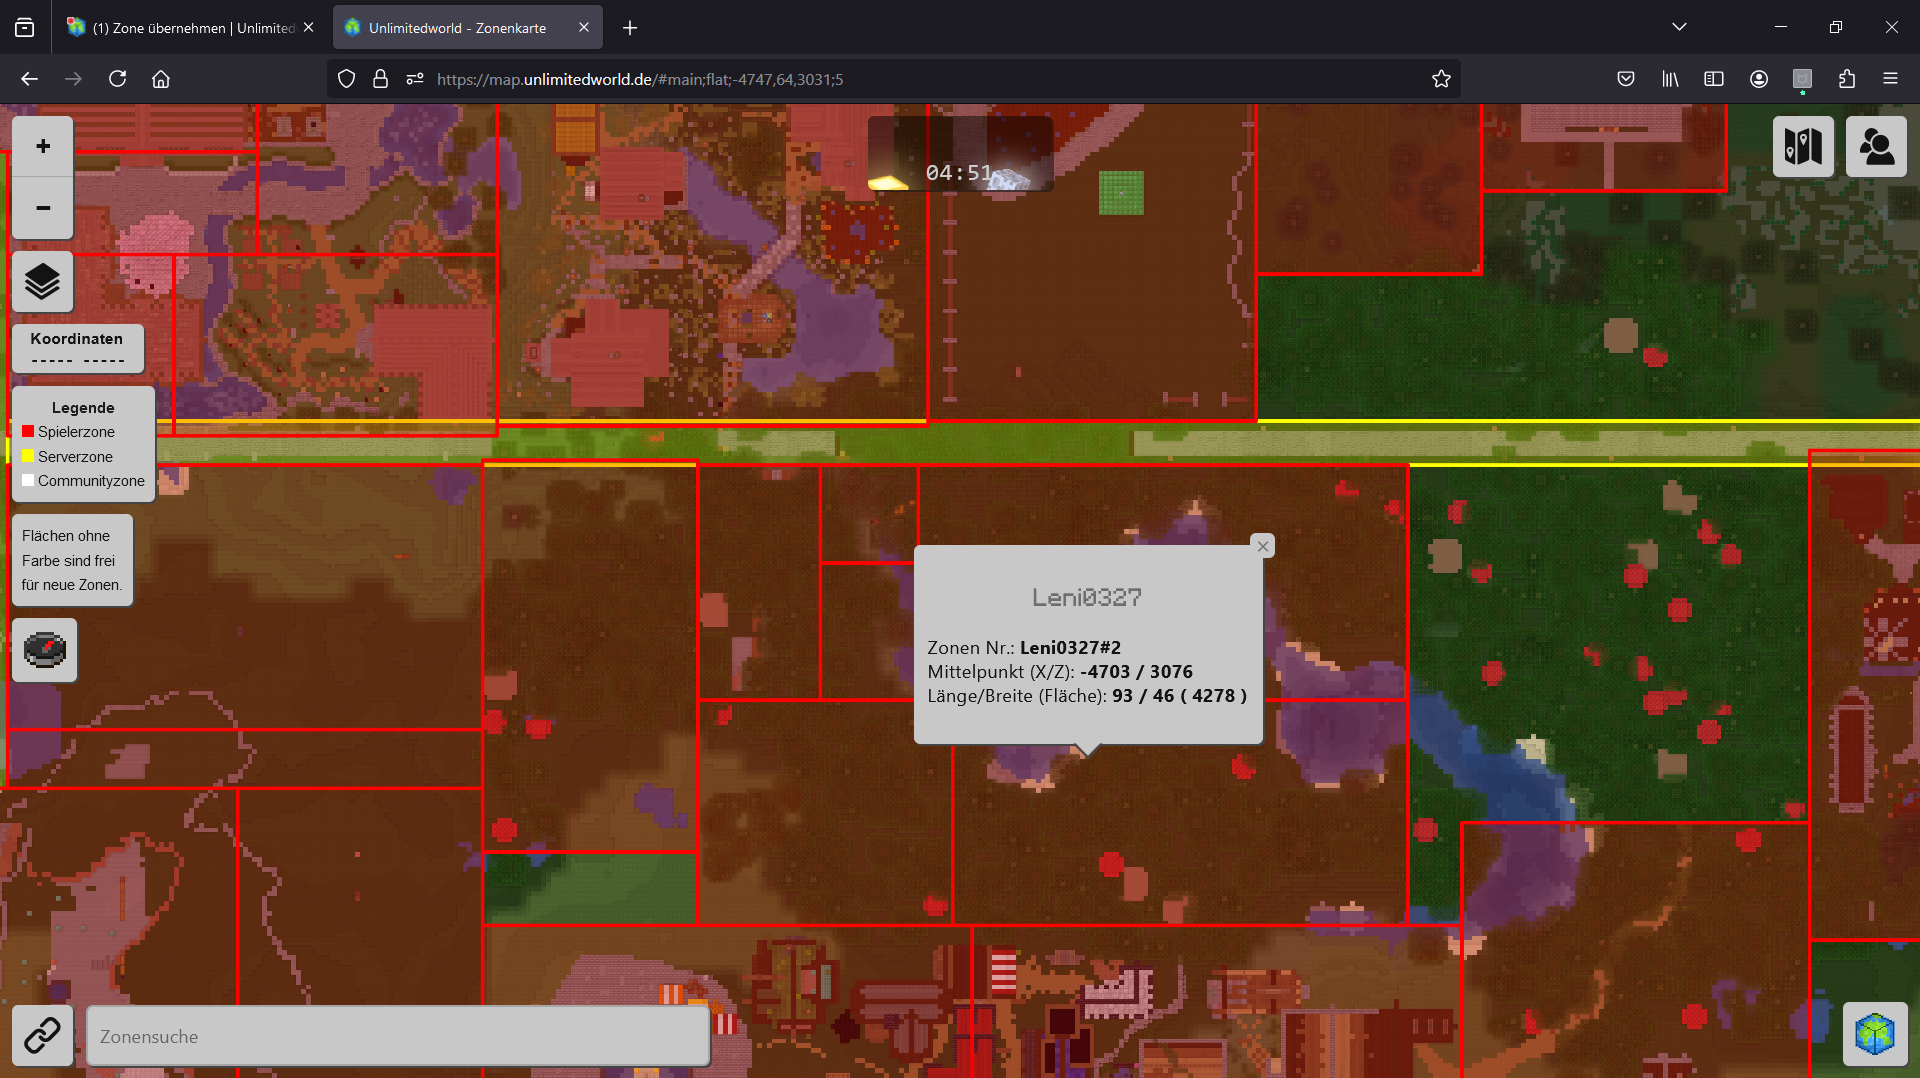Focus the Zonensuche search field

(x=398, y=1036)
